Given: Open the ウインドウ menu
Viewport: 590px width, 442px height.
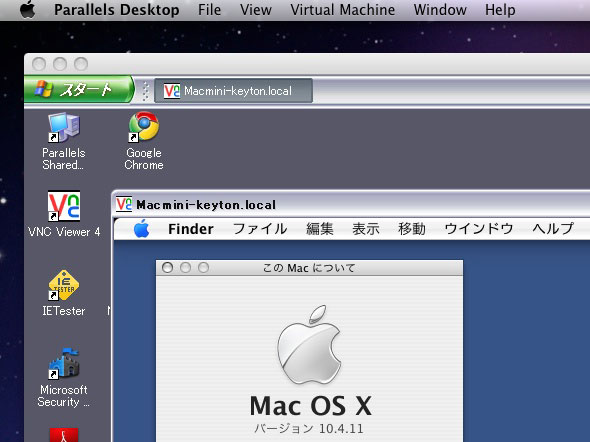Looking at the screenshot, I should pos(479,229).
